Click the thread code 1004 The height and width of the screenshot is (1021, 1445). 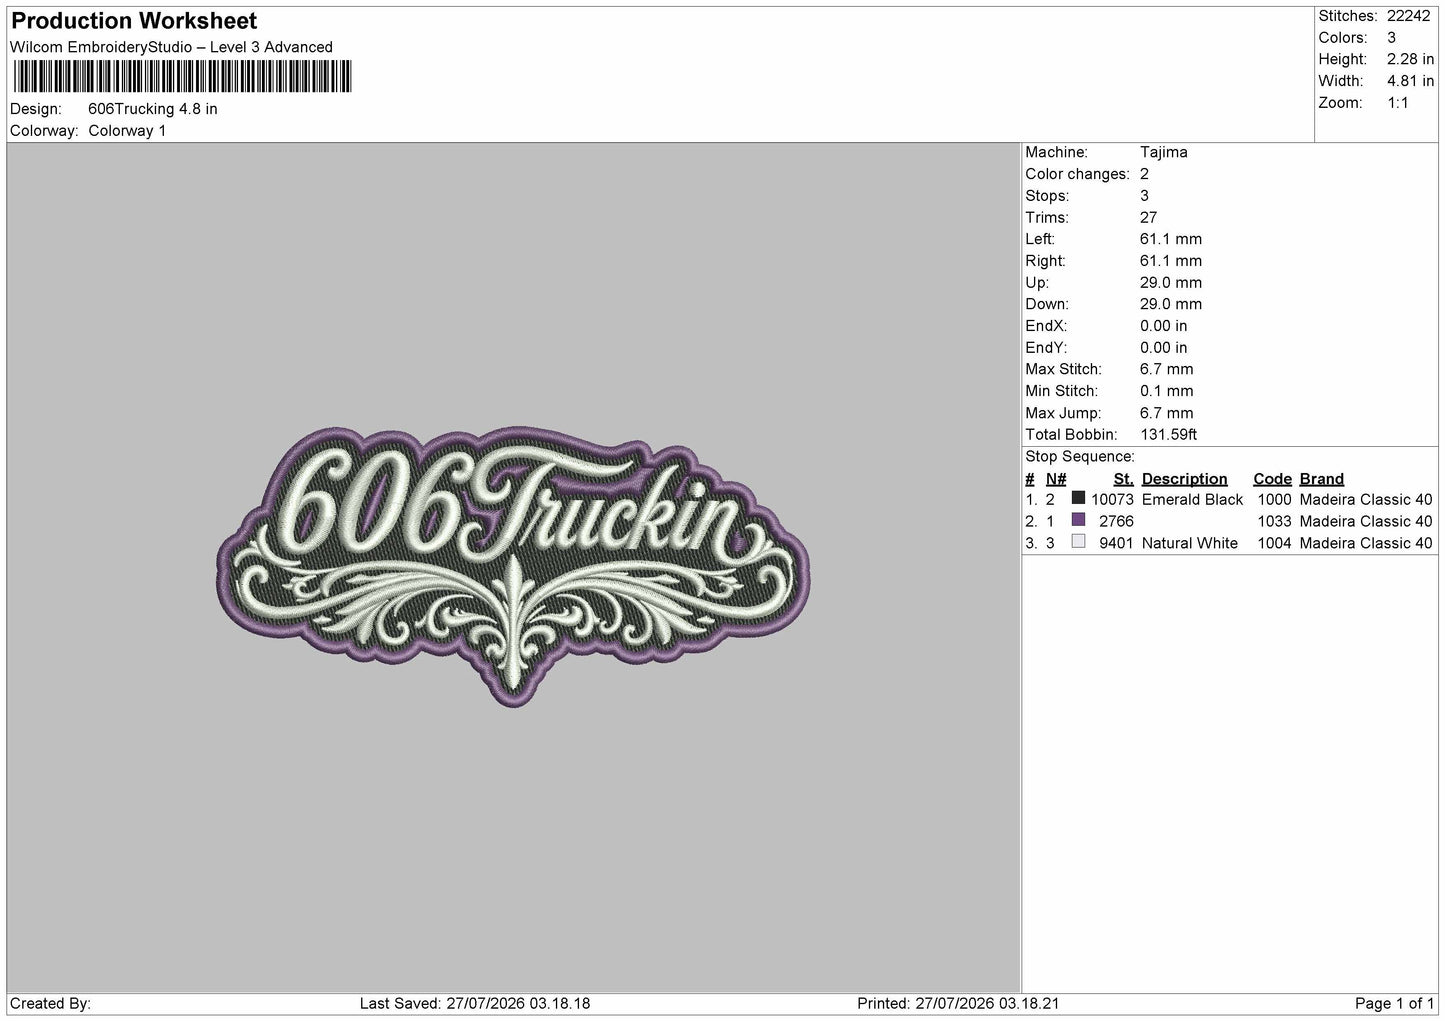click(x=1274, y=543)
